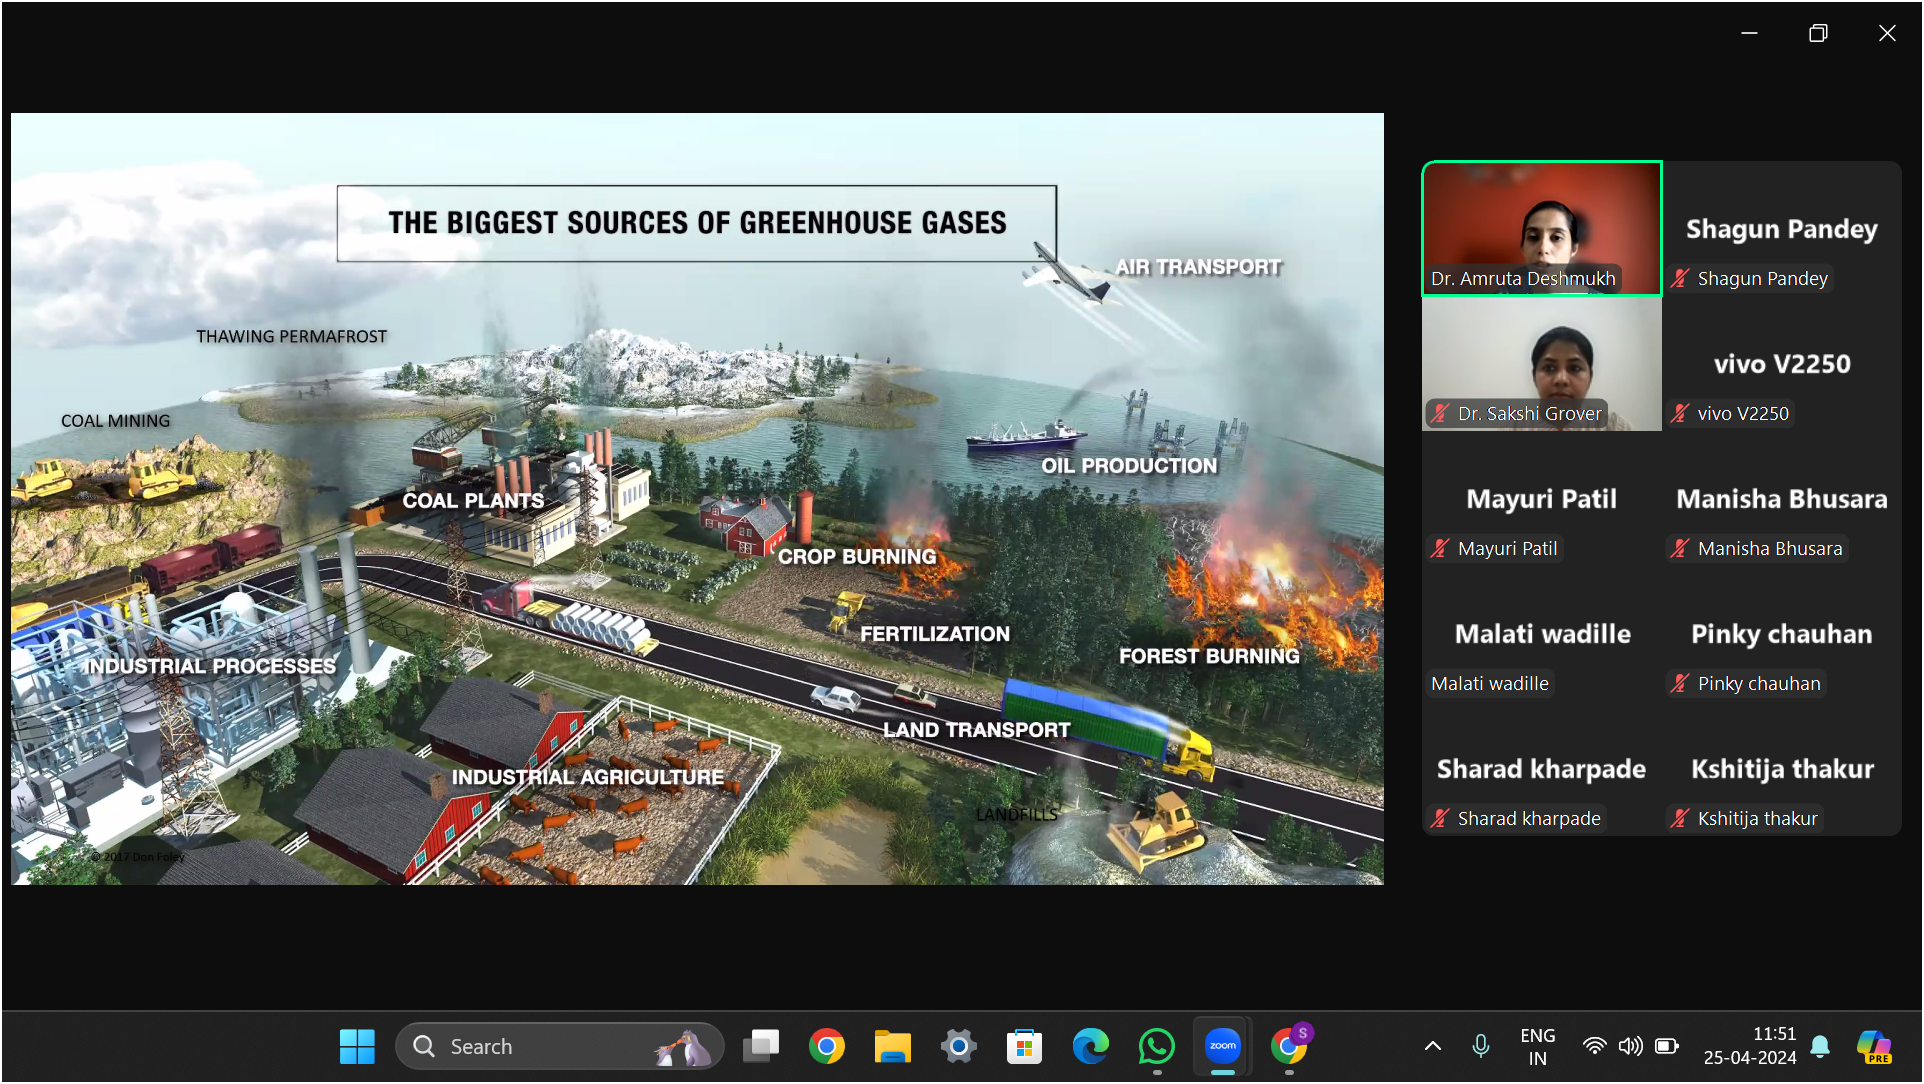
Task: Select the Shagun Pandey participant tile name
Action: [1782, 229]
